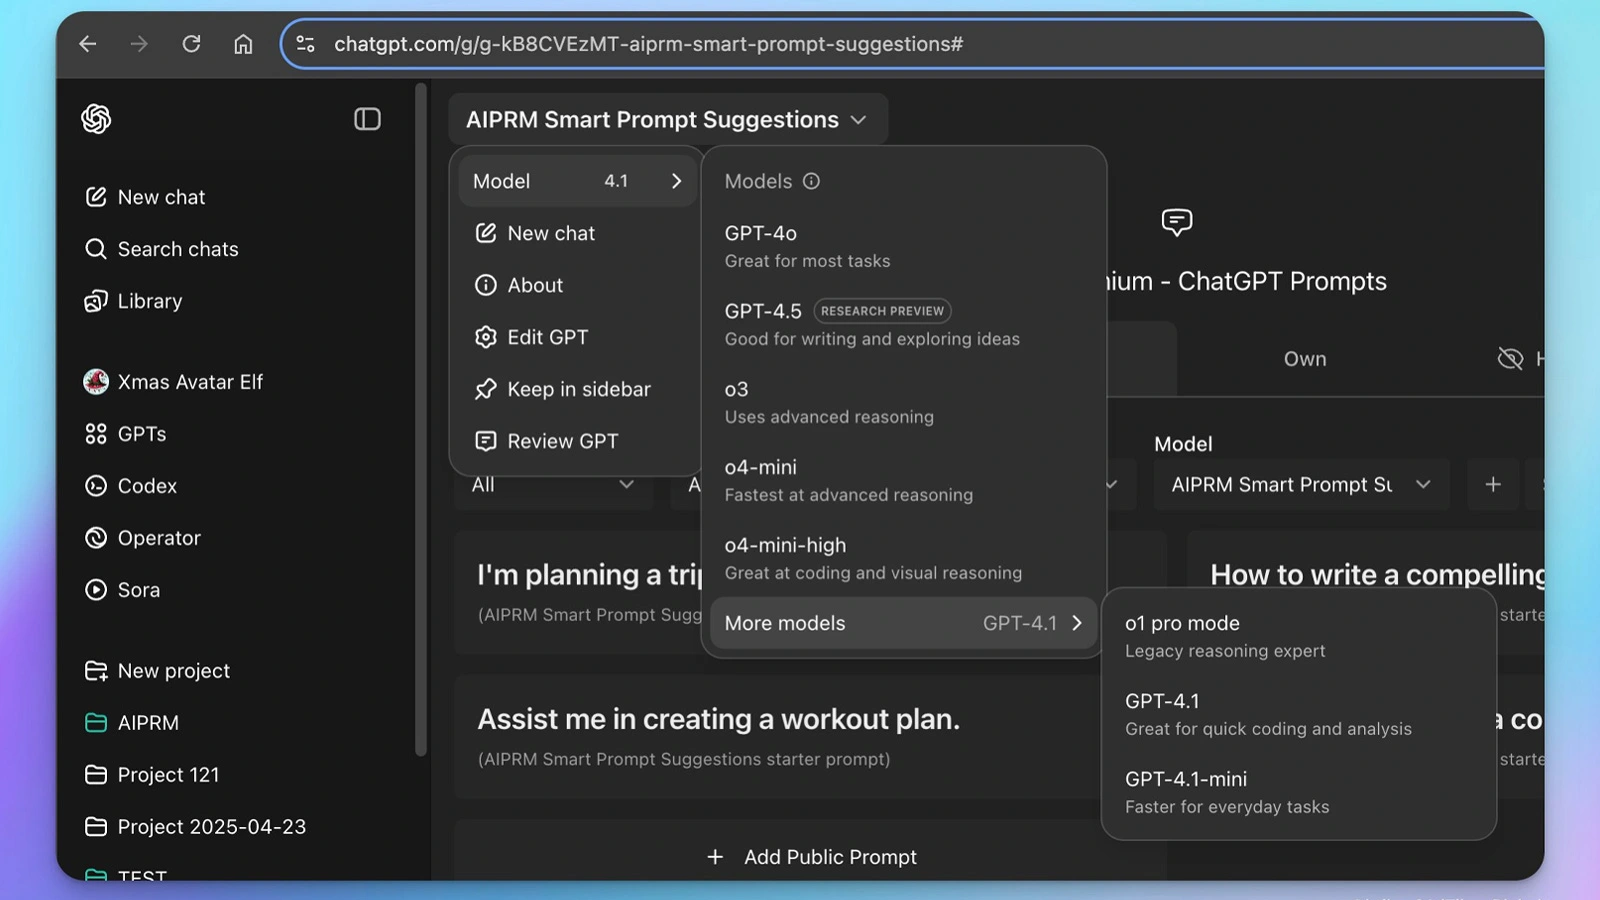Select Review GPT menu item
Viewport: 1600px width, 900px height.
pos(577,441)
